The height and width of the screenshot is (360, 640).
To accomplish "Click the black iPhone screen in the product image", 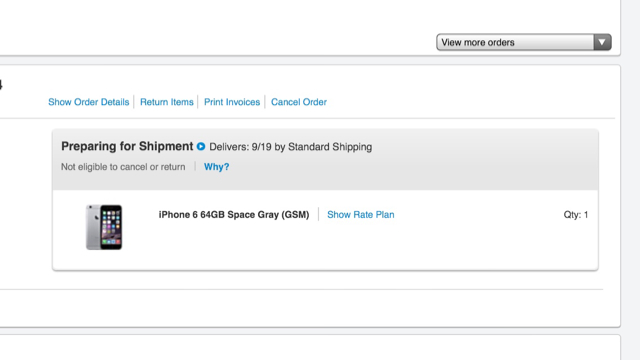I will click(111, 227).
